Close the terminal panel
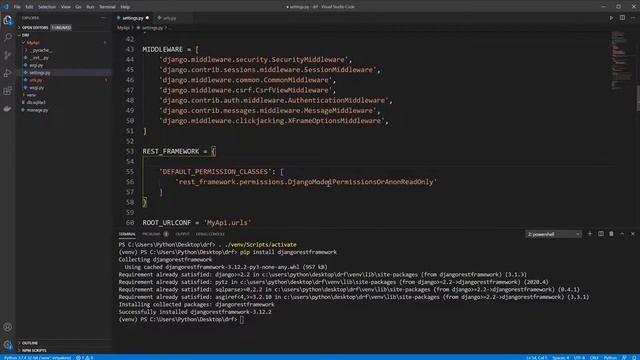640x360 pixels. pyautogui.click(x=633, y=234)
